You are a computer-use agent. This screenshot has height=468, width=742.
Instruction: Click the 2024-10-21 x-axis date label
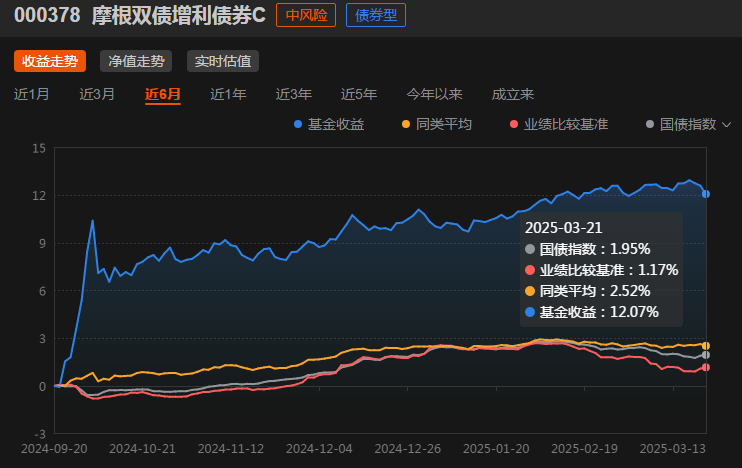pyautogui.click(x=142, y=449)
